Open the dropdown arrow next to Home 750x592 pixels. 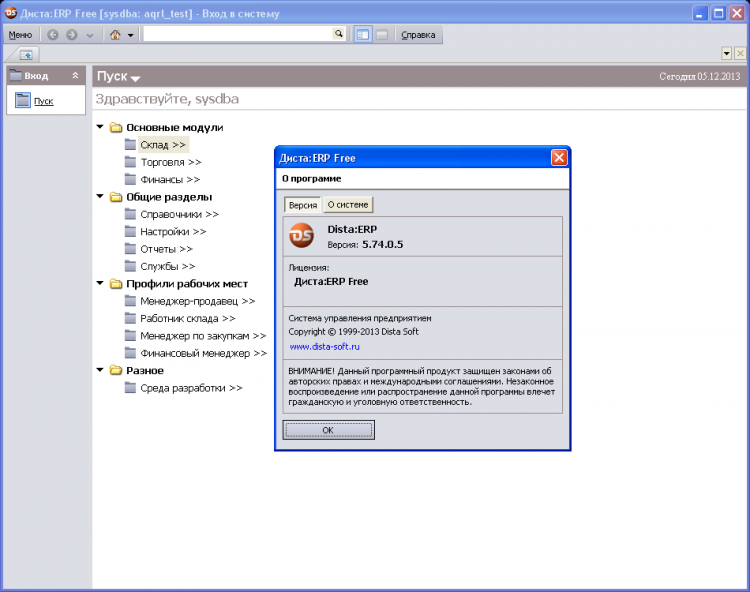[131, 35]
